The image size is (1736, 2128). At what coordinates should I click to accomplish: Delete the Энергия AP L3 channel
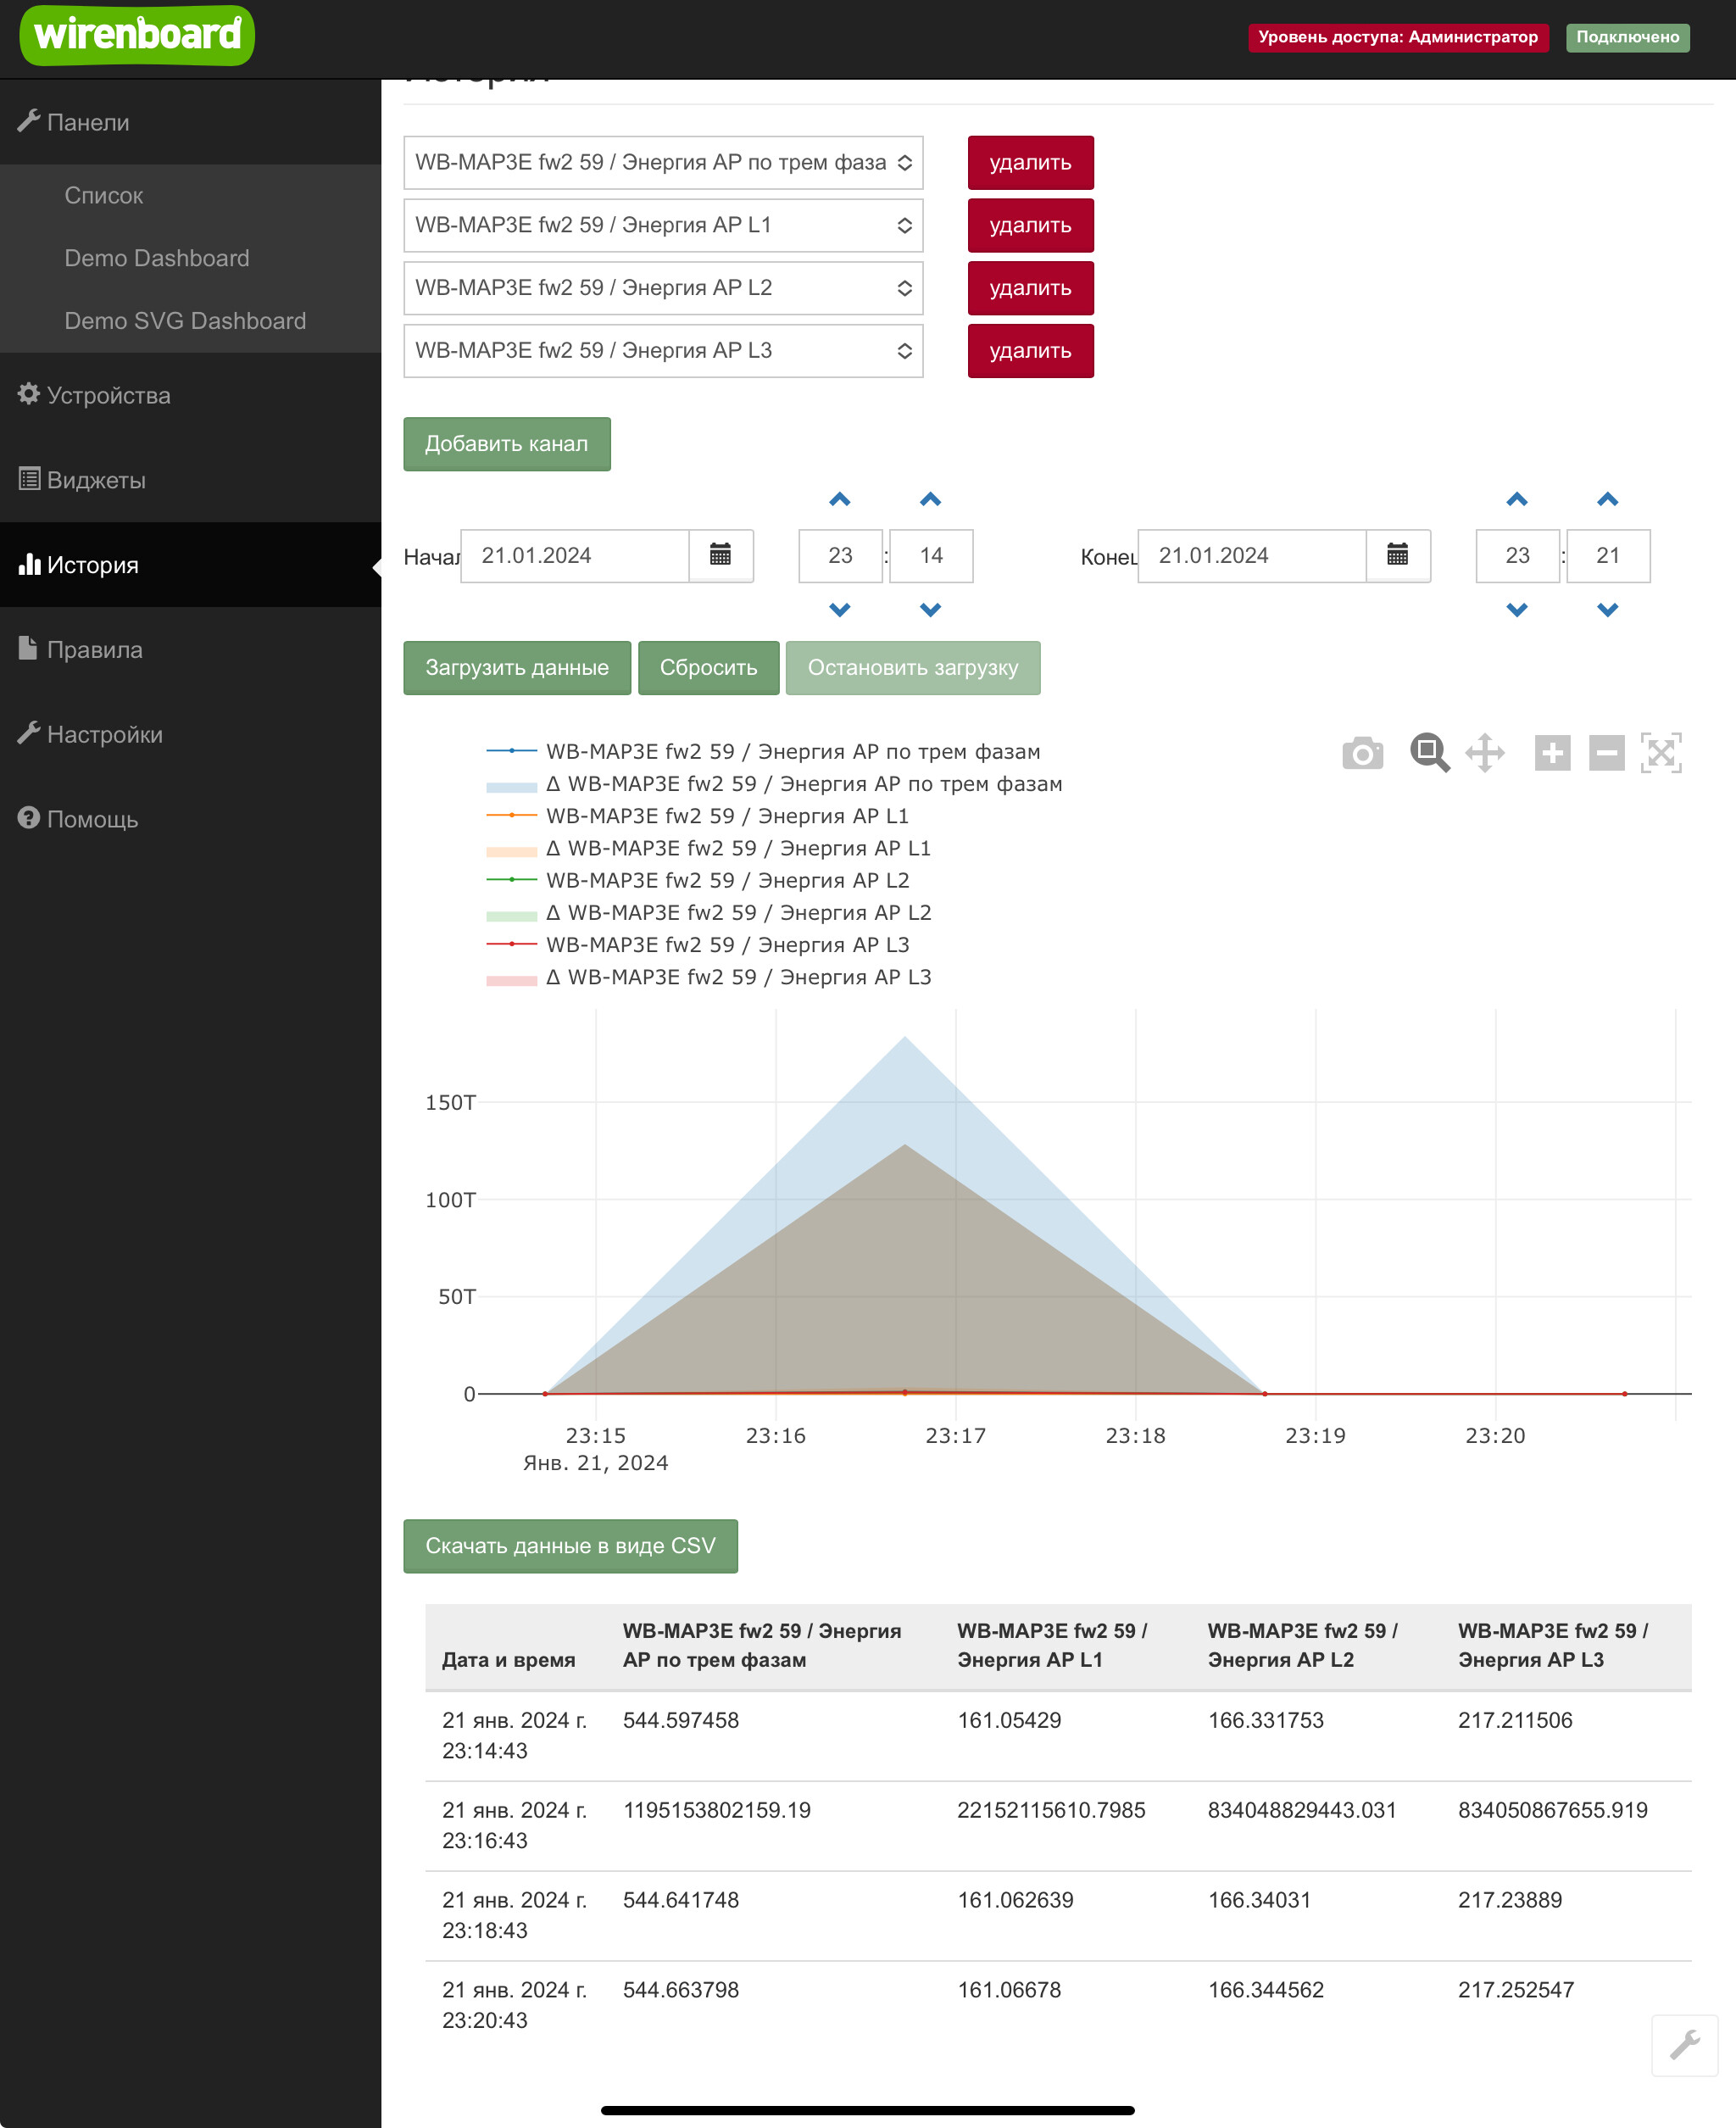1030,351
